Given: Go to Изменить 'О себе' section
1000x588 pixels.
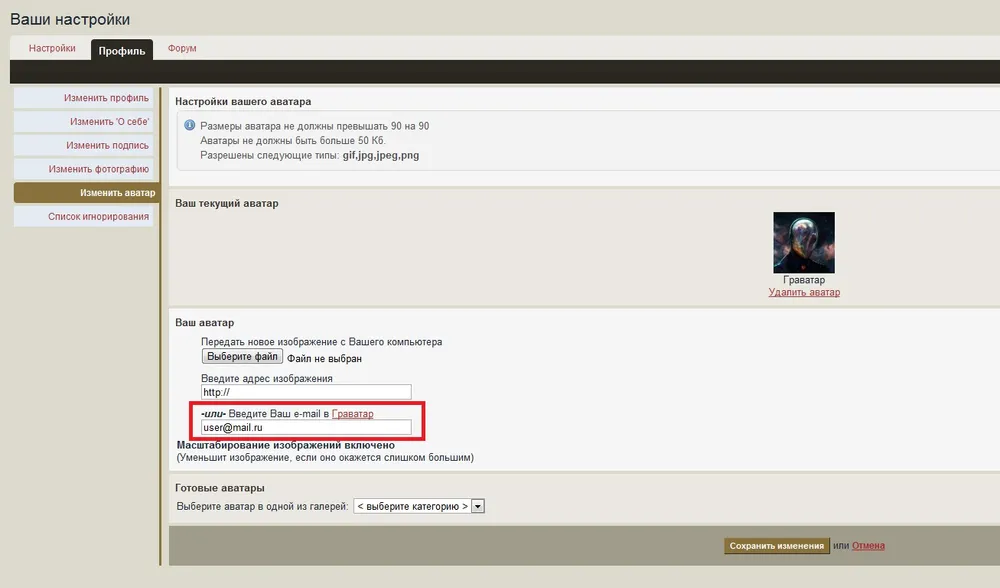Looking at the screenshot, I should coord(109,122).
